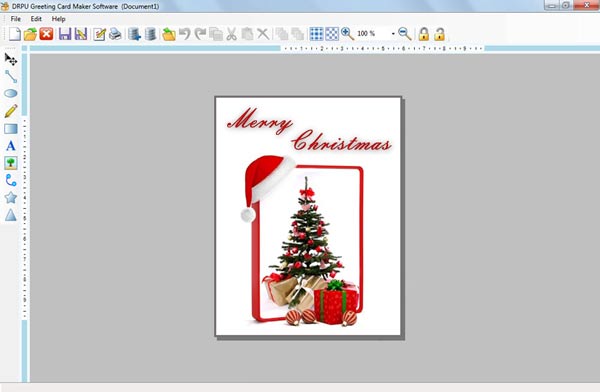Click the save floppy disk icon
Viewport: 600px width, 392px height.
coord(65,34)
